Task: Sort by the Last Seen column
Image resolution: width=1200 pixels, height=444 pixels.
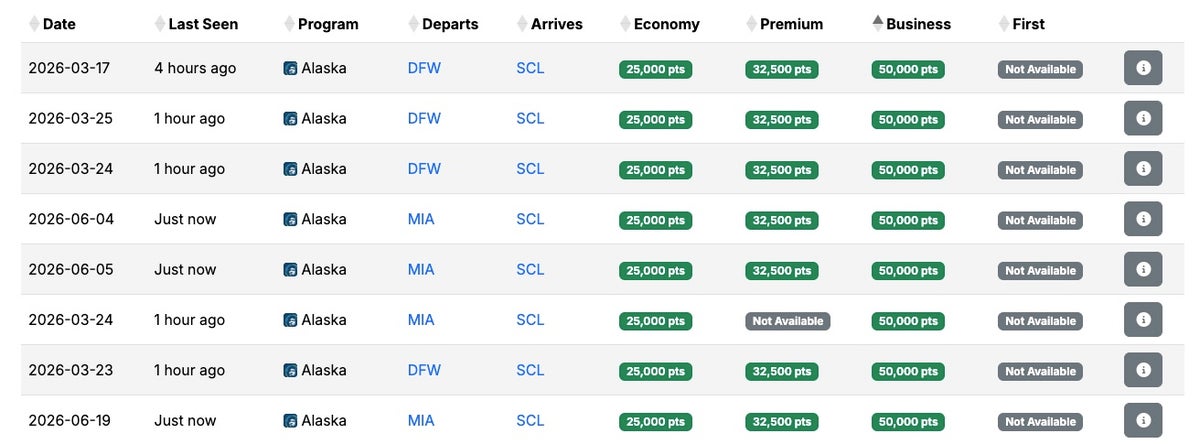Action: pos(196,23)
